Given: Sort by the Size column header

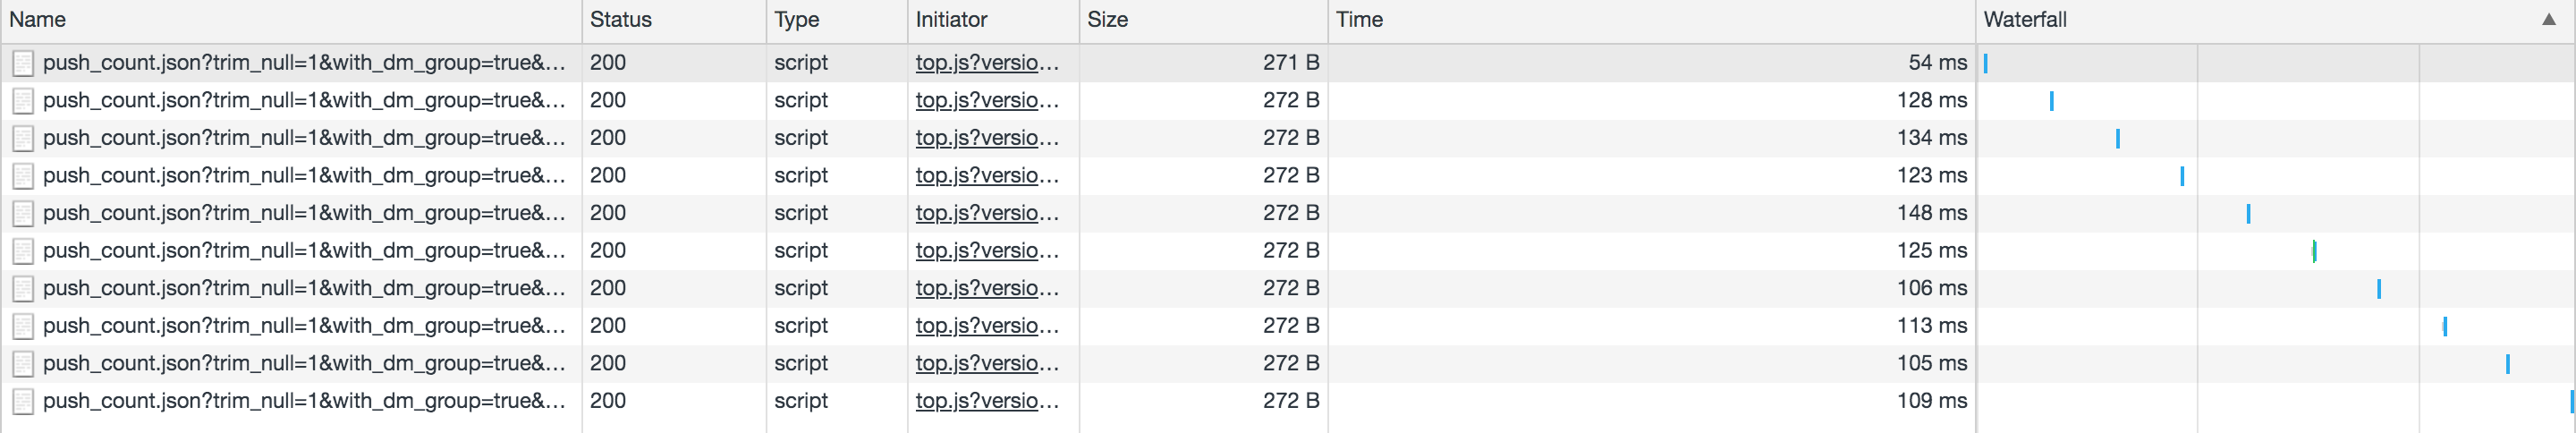Looking at the screenshot, I should tap(1107, 20).
